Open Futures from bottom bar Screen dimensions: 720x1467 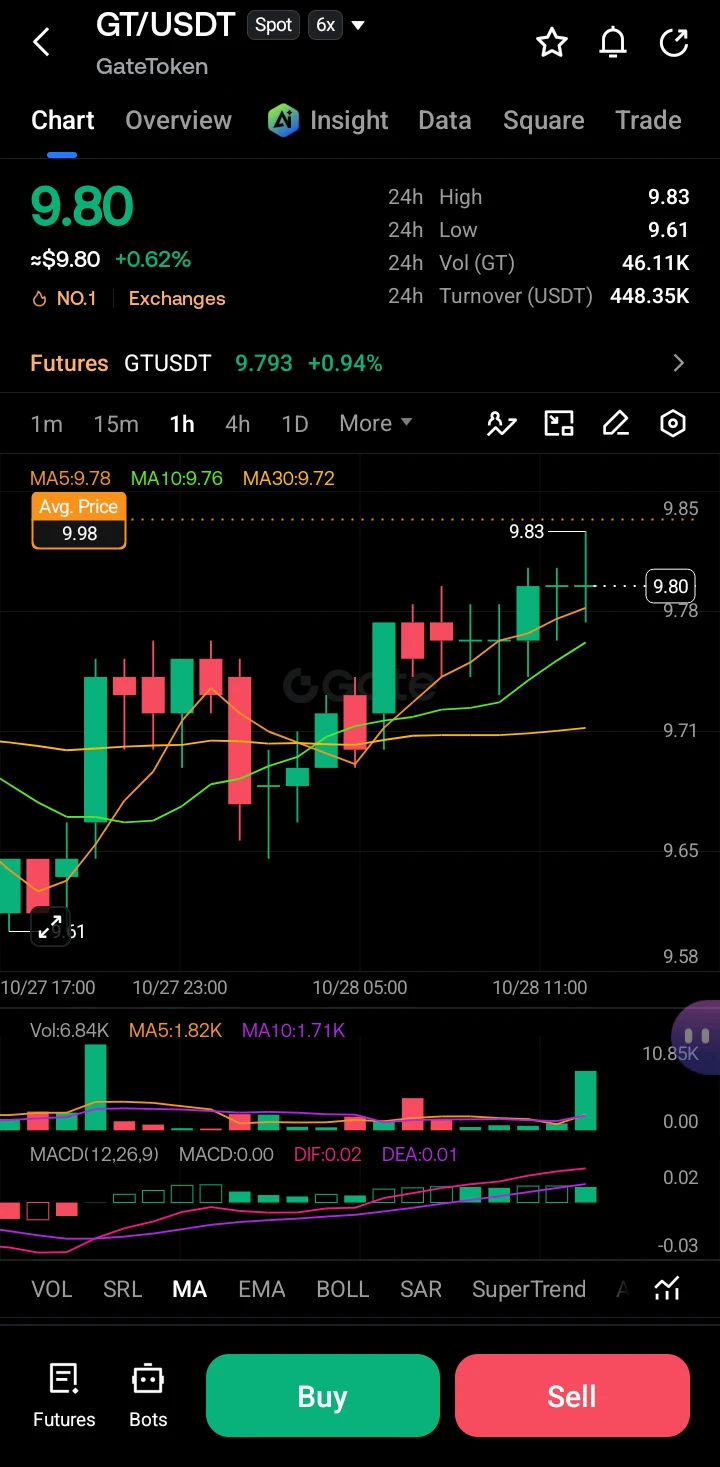coord(64,1395)
